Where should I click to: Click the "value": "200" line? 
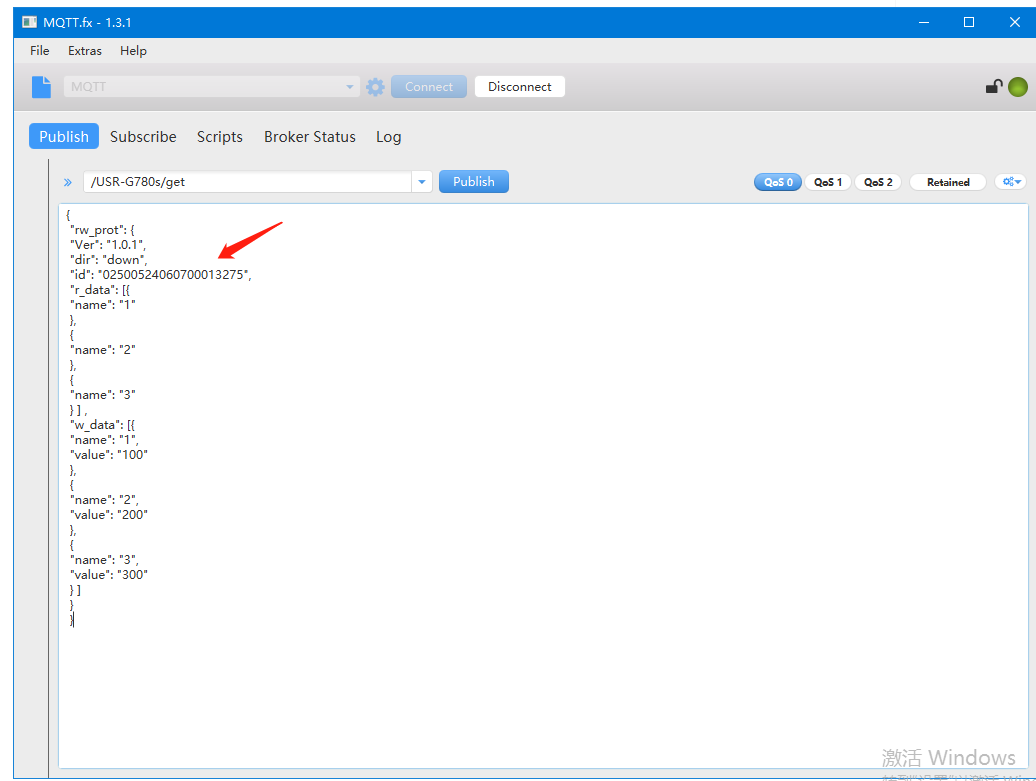(x=109, y=515)
